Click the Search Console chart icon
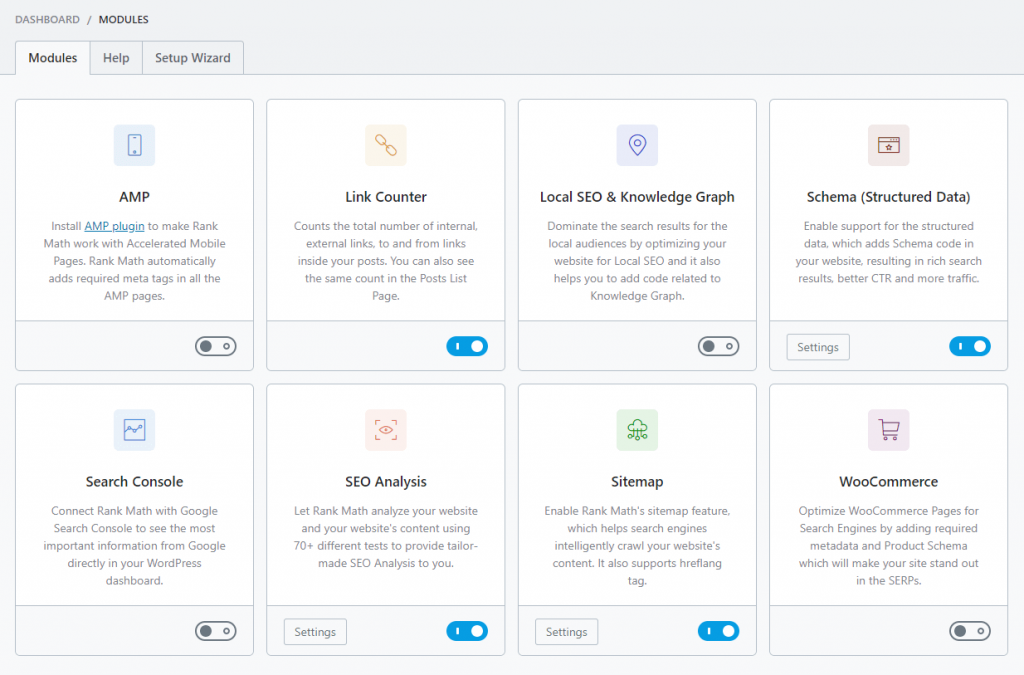 [135, 430]
